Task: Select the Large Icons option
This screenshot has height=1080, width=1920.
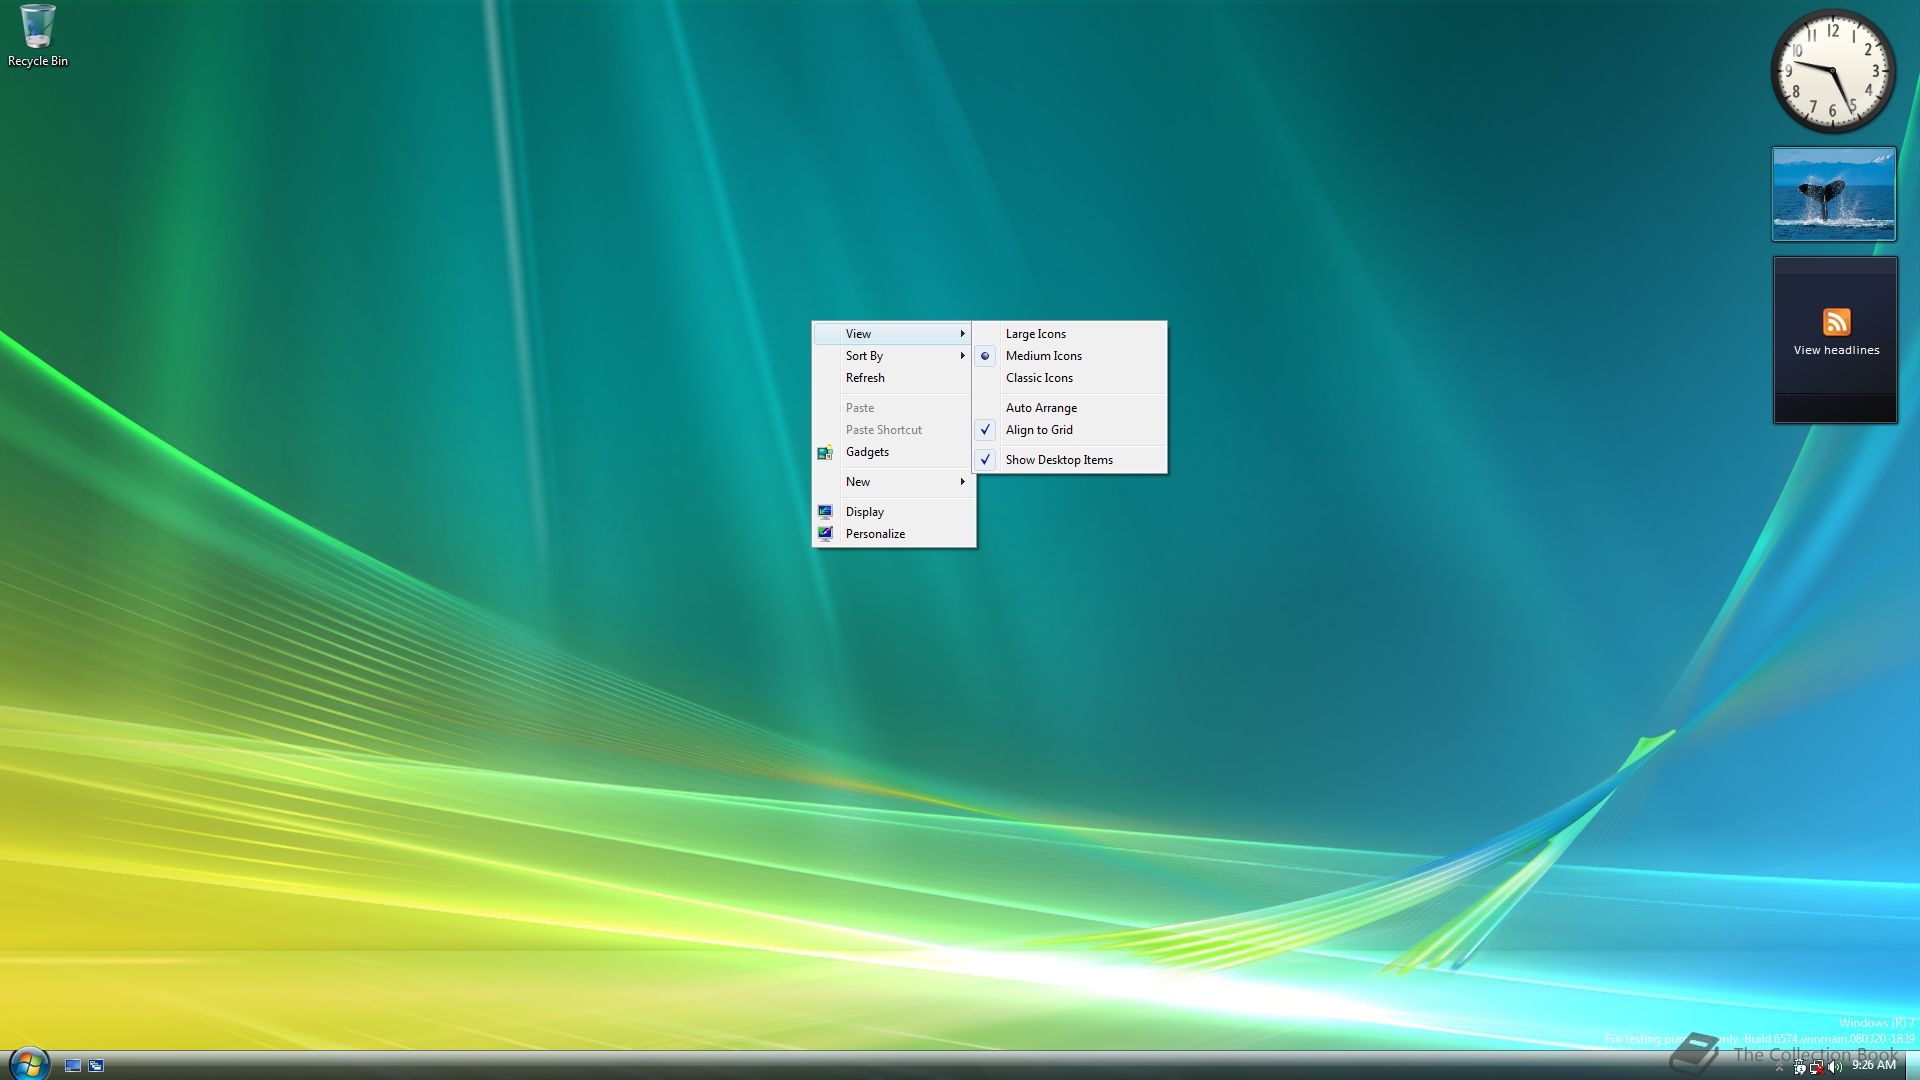Action: [1069, 334]
